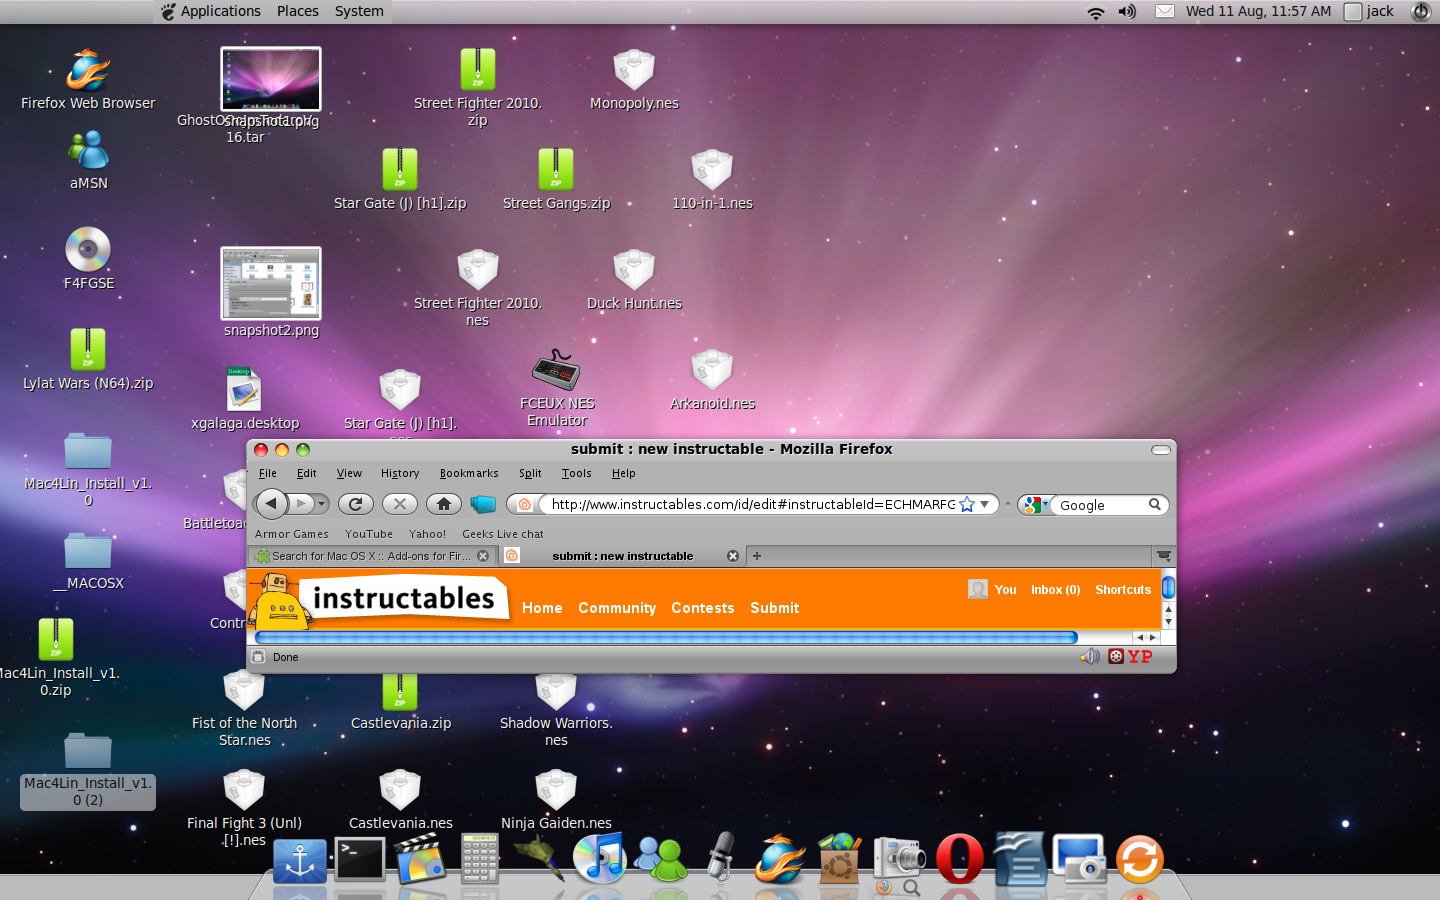The height and width of the screenshot is (900, 1440).
Task: Start the search with the magnifier icon
Action: point(1155,505)
